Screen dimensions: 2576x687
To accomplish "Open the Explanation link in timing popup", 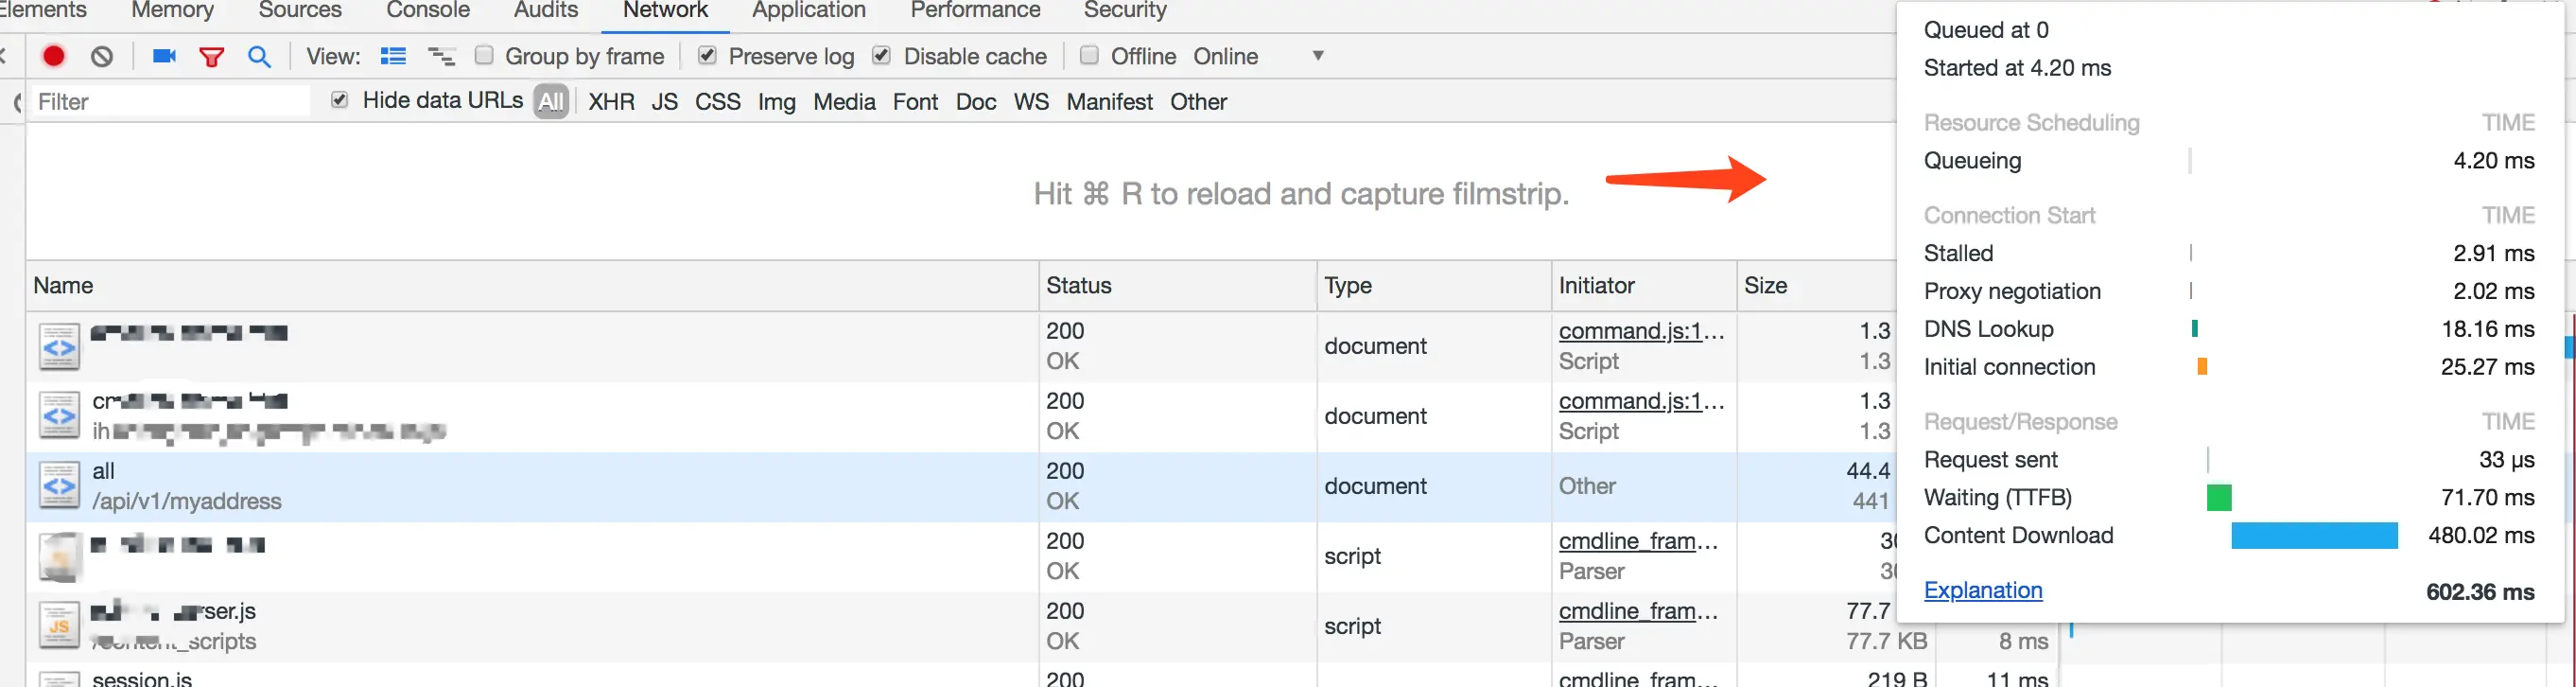I will tap(1982, 590).
